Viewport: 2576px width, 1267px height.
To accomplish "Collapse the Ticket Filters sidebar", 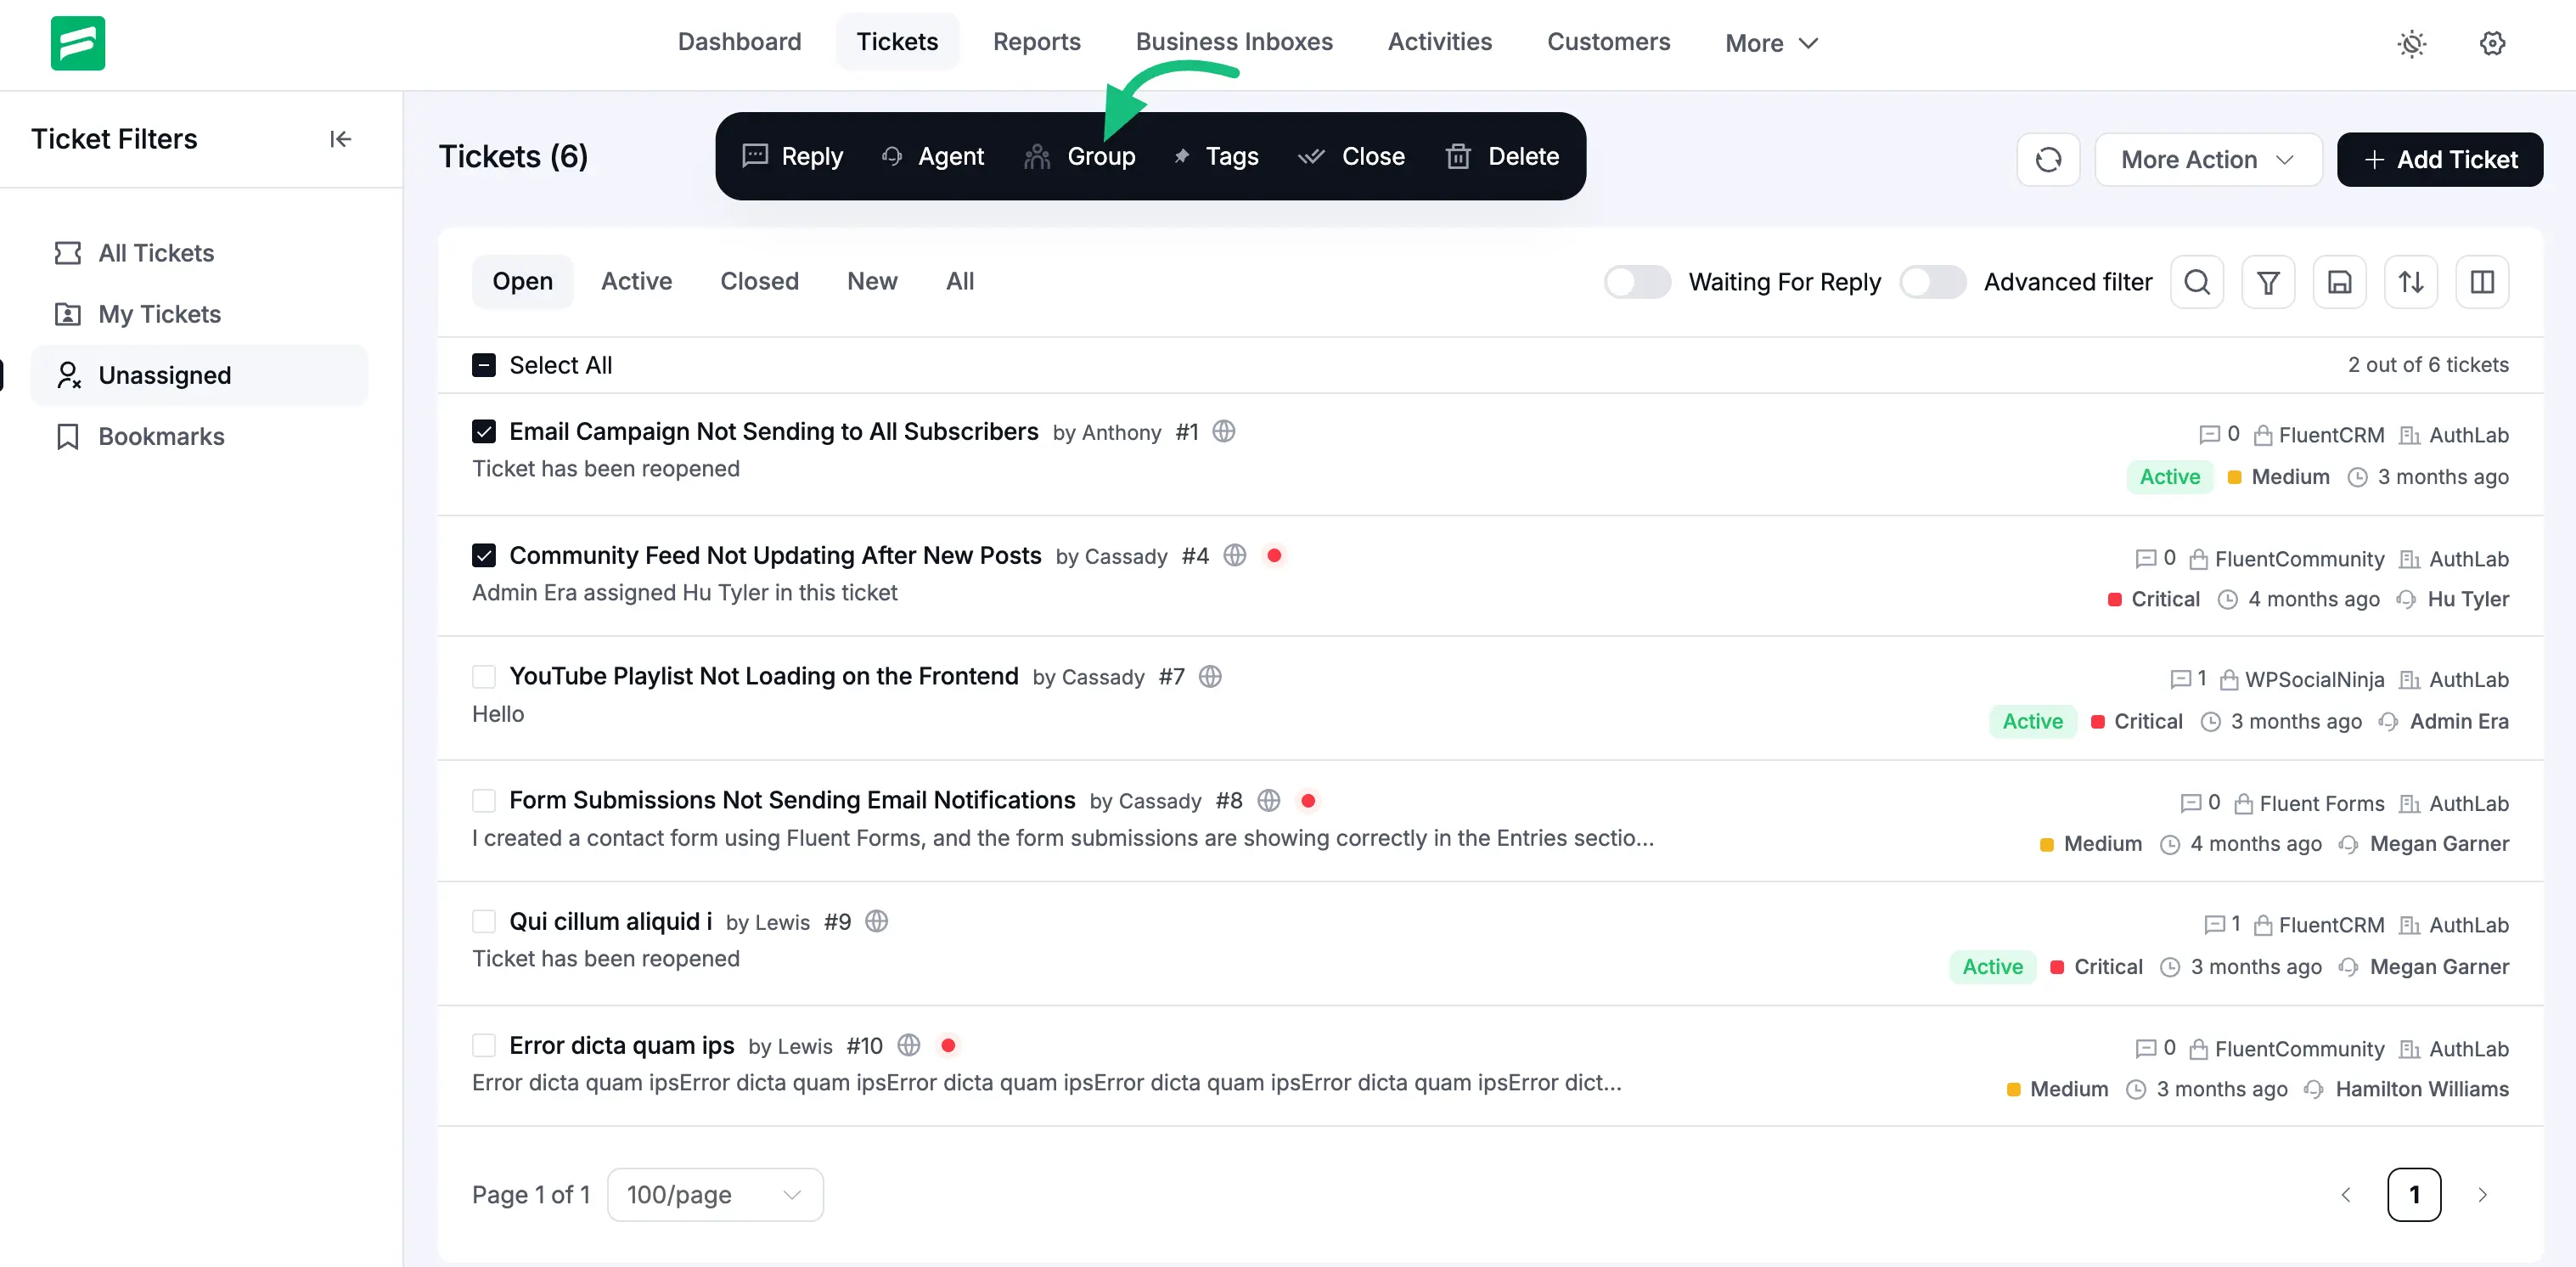I will 340,139.
